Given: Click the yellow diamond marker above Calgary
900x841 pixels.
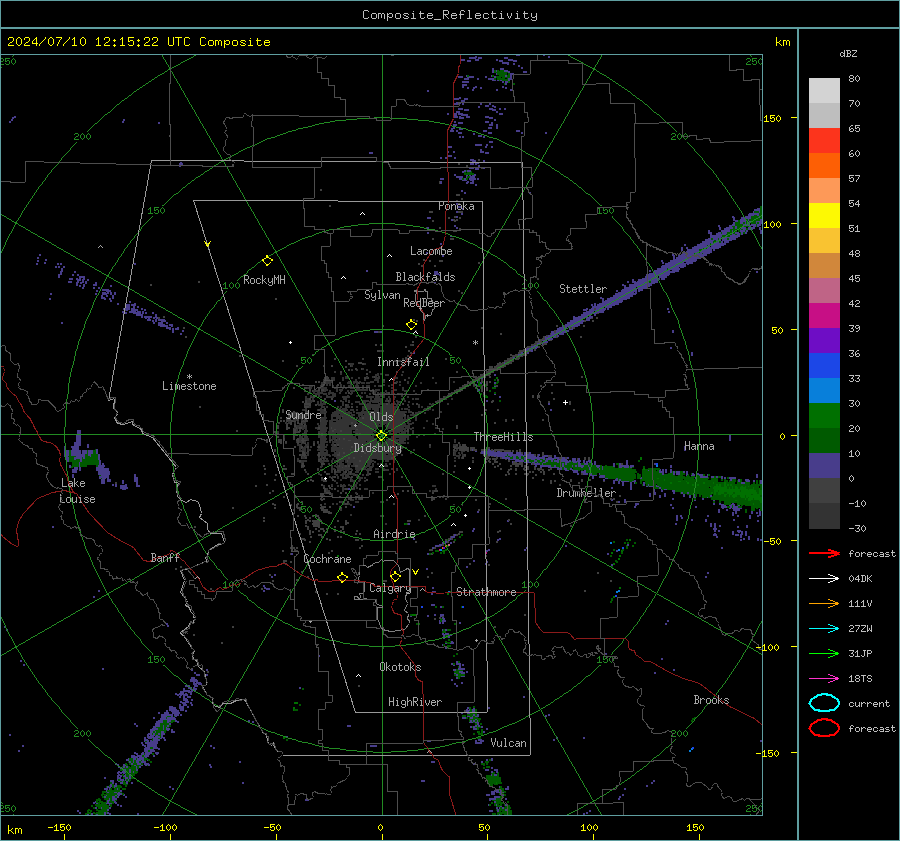Looking at the screenshot, I should tap(395, 576).
